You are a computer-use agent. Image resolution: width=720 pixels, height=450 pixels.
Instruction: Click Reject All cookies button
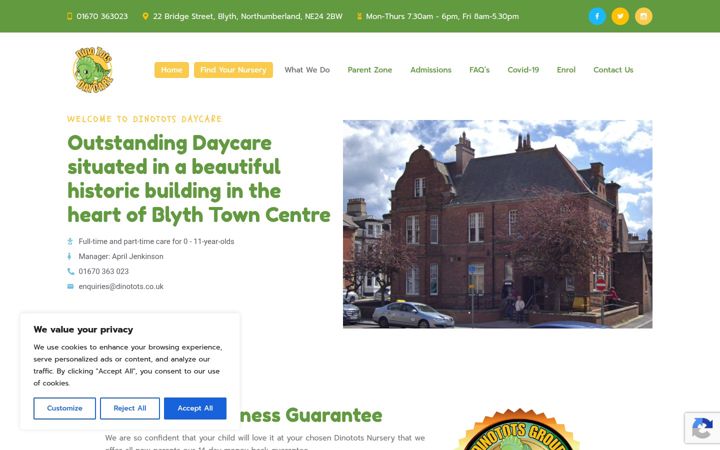[130, 408]
